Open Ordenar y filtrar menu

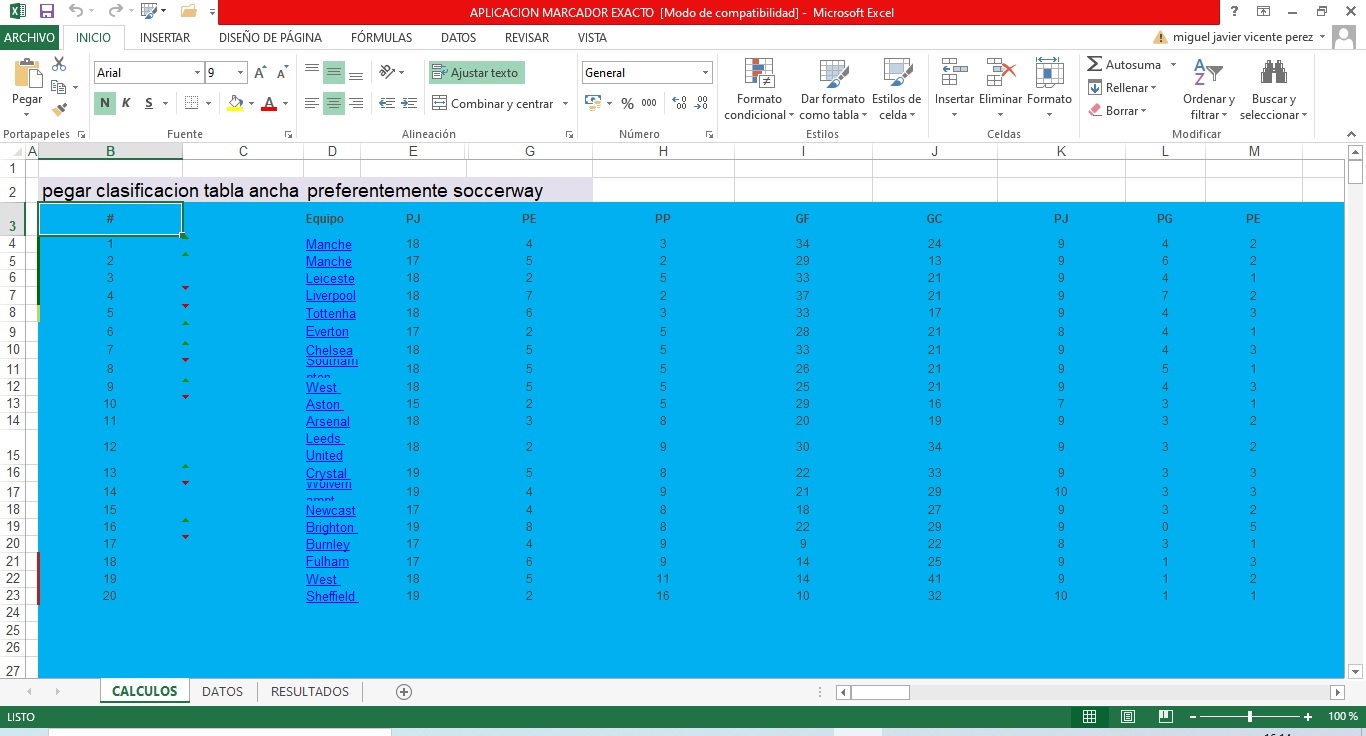(x=1209, y=89)
